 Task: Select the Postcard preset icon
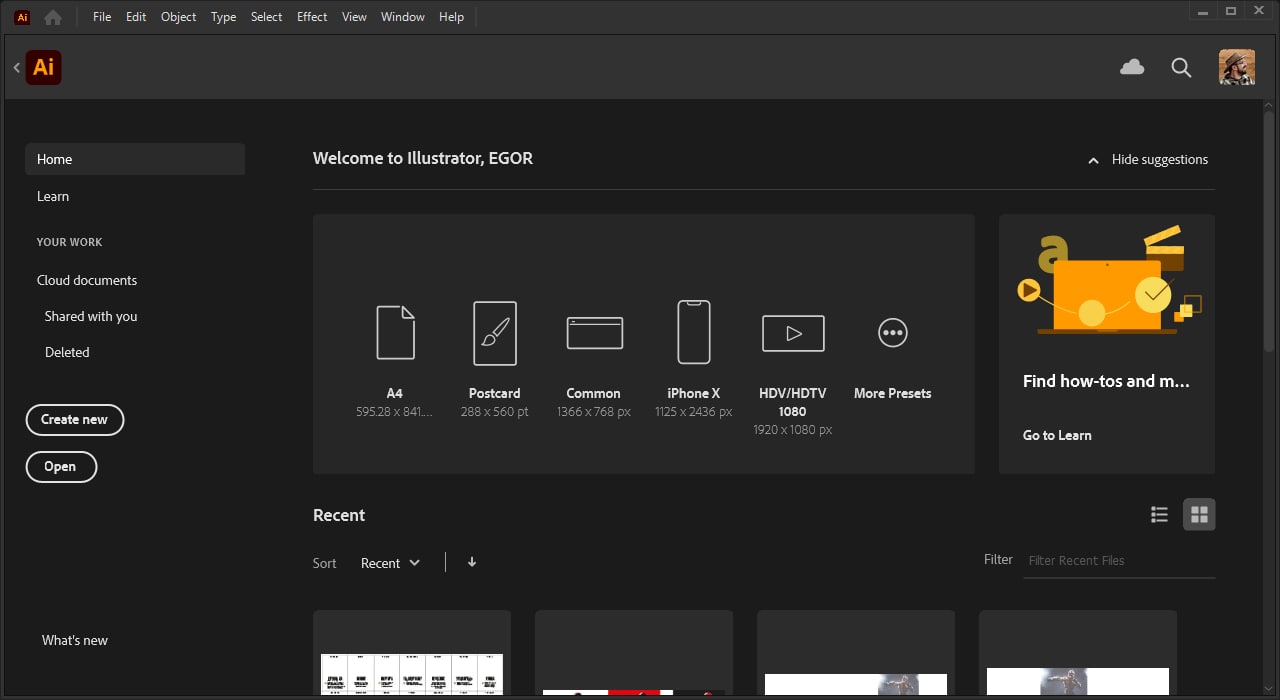point(495,333)
